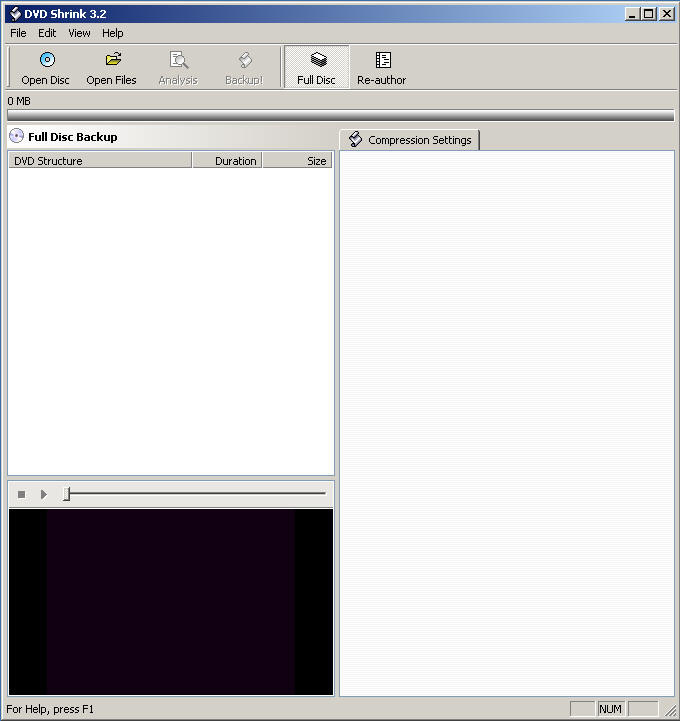
Task: Select Full Disc mode
Action: tap(316, 67)
